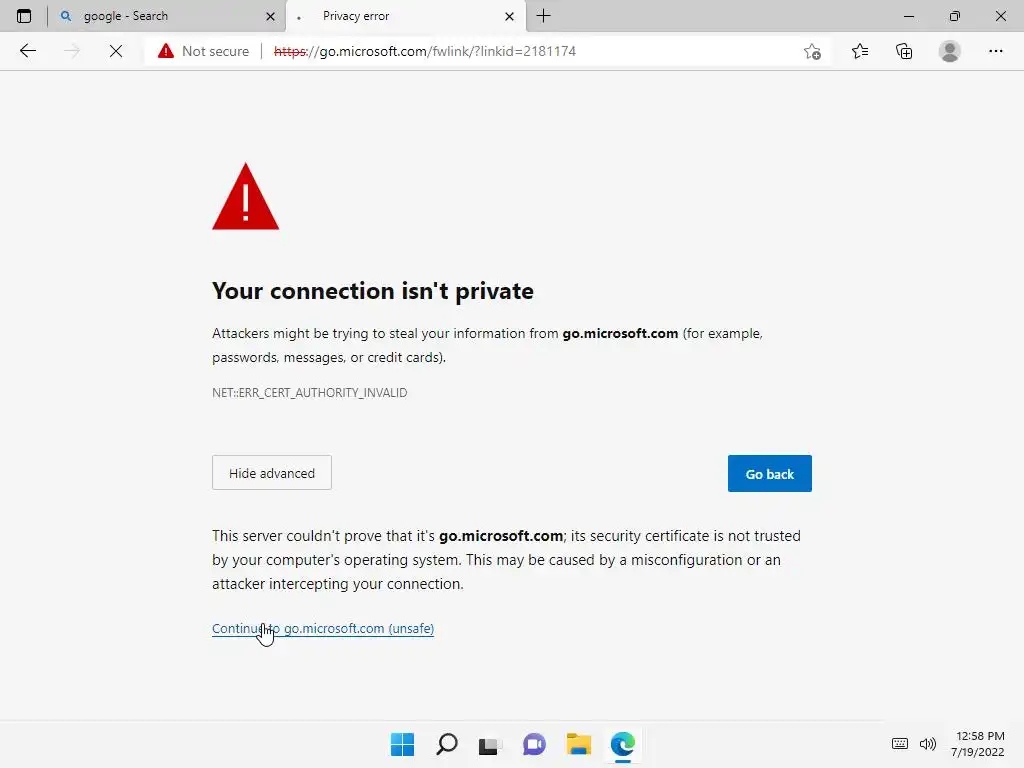Open Settings and more menu

click(995, 51)
